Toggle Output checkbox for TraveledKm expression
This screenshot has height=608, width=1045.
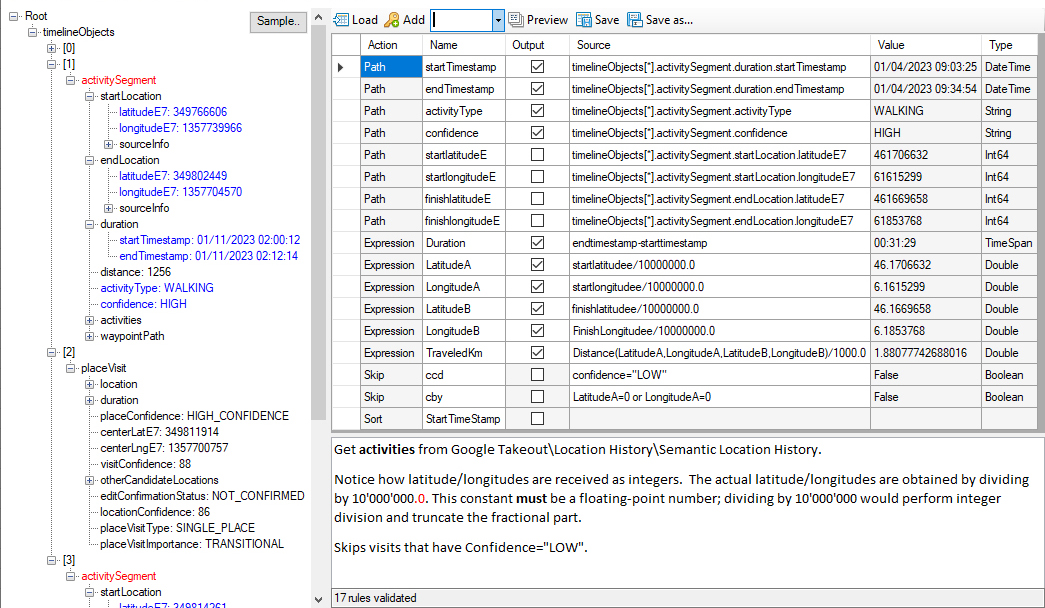[538, 353]
